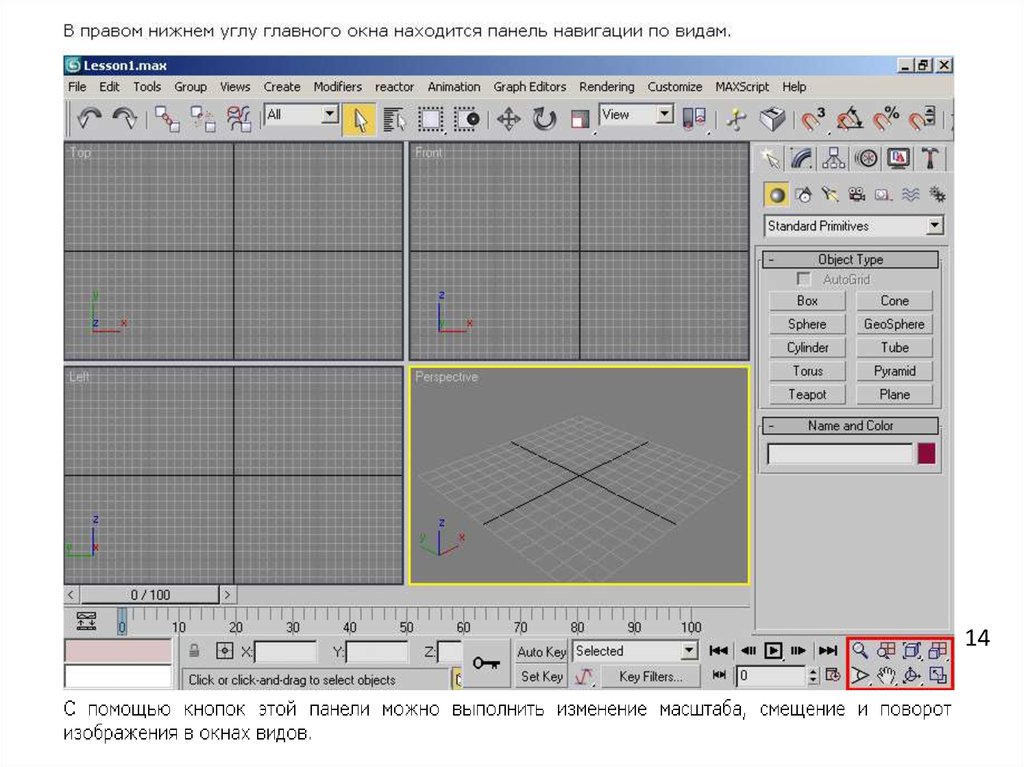Expand the View coordinate system dropdown
The height and width of the screenshot is (767, 1024).
coord(665,115)
